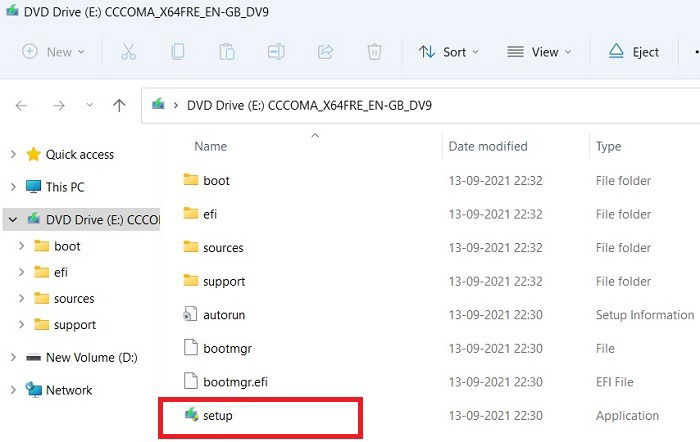The image size is (700, 442).
Task: Select boot folder in navigation tree
Action: [57, 246]
